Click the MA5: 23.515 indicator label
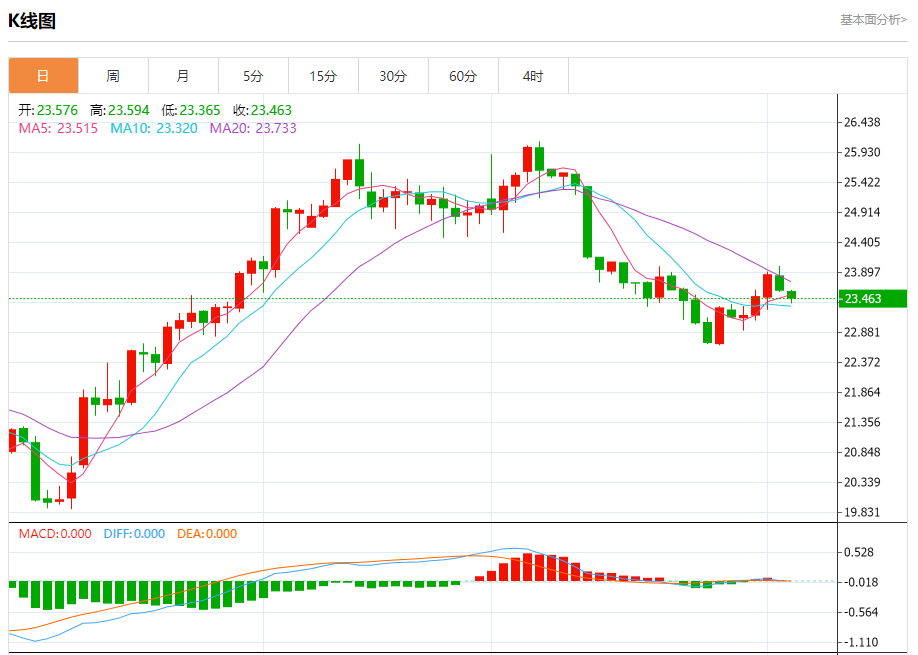The width and height of the screenshot is (918, 655). coord(58,128)
